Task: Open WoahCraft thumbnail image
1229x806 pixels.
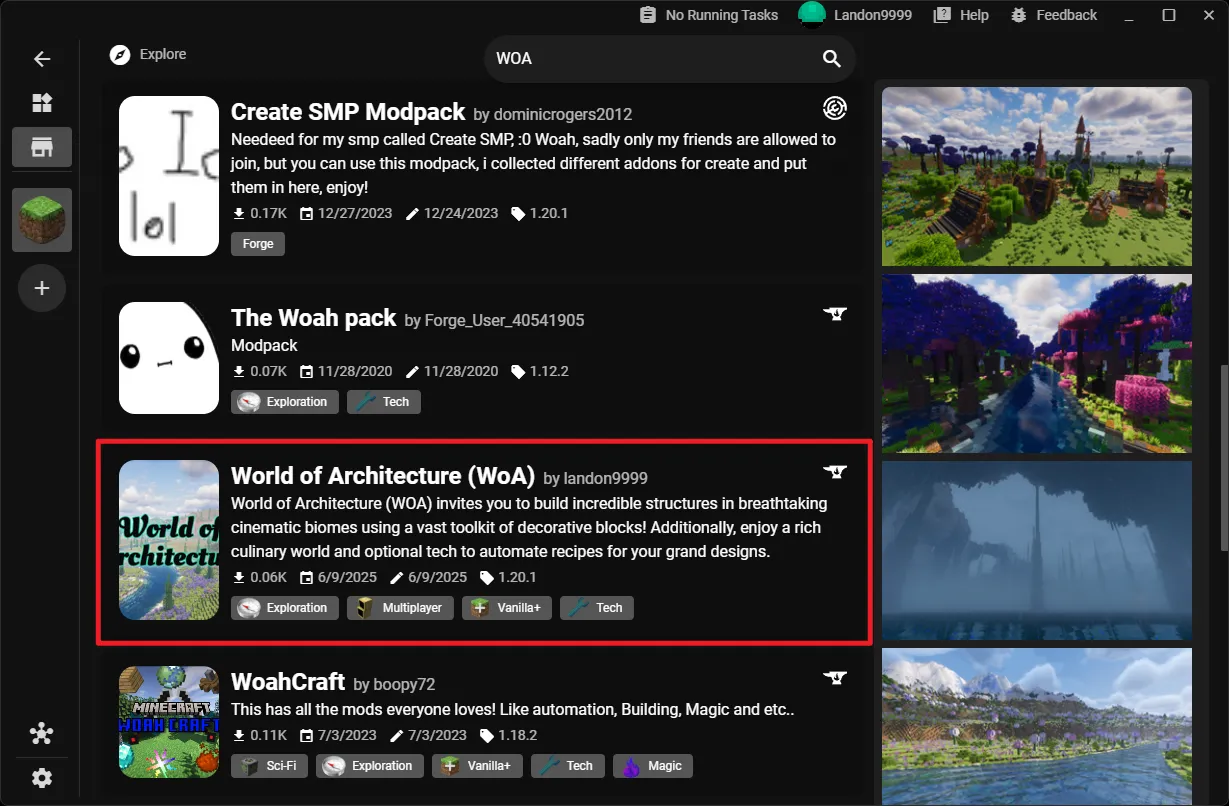Action: point(169,722)
